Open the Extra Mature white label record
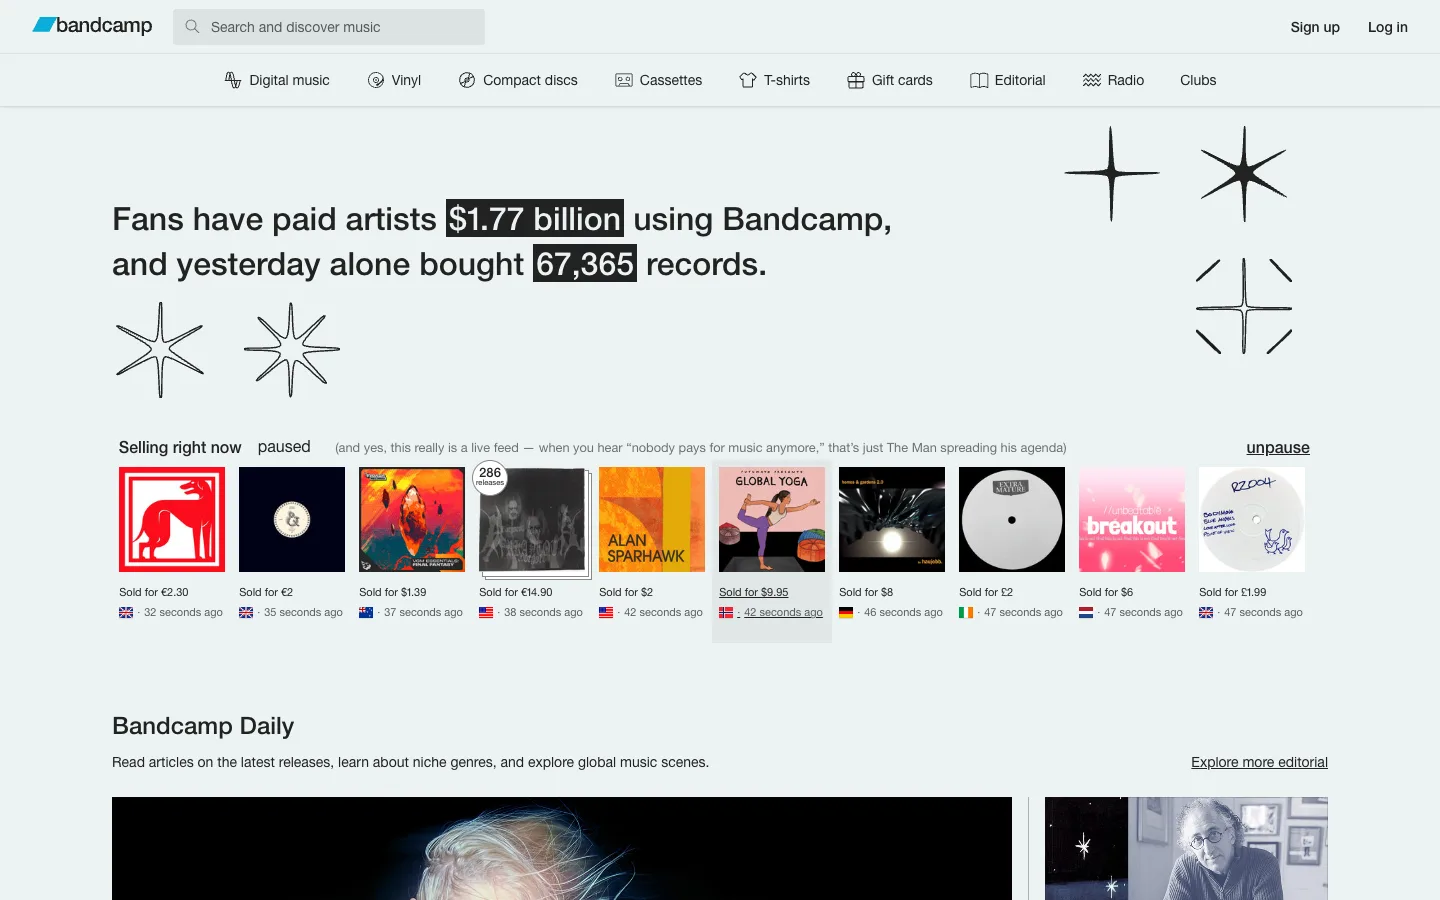 [x=1012, y=520]
